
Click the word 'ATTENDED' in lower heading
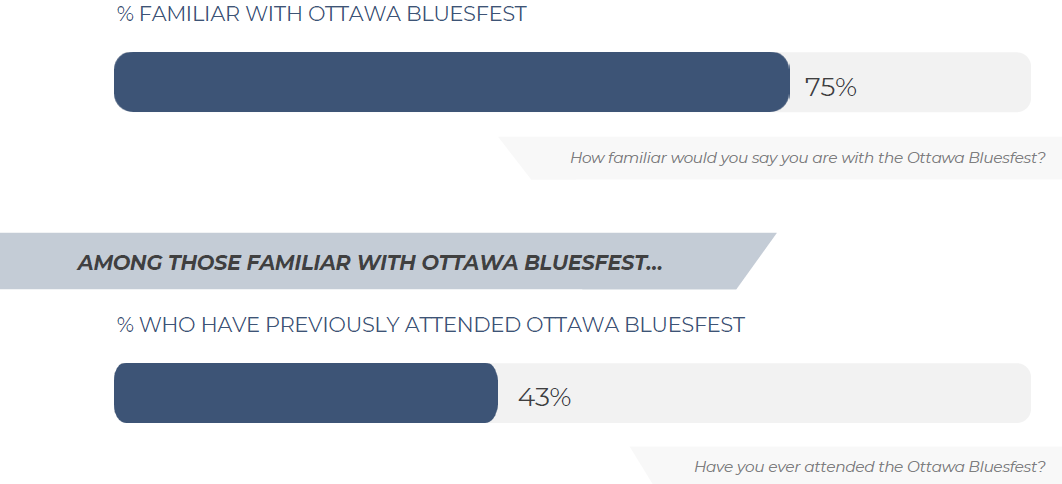(463, 325)
